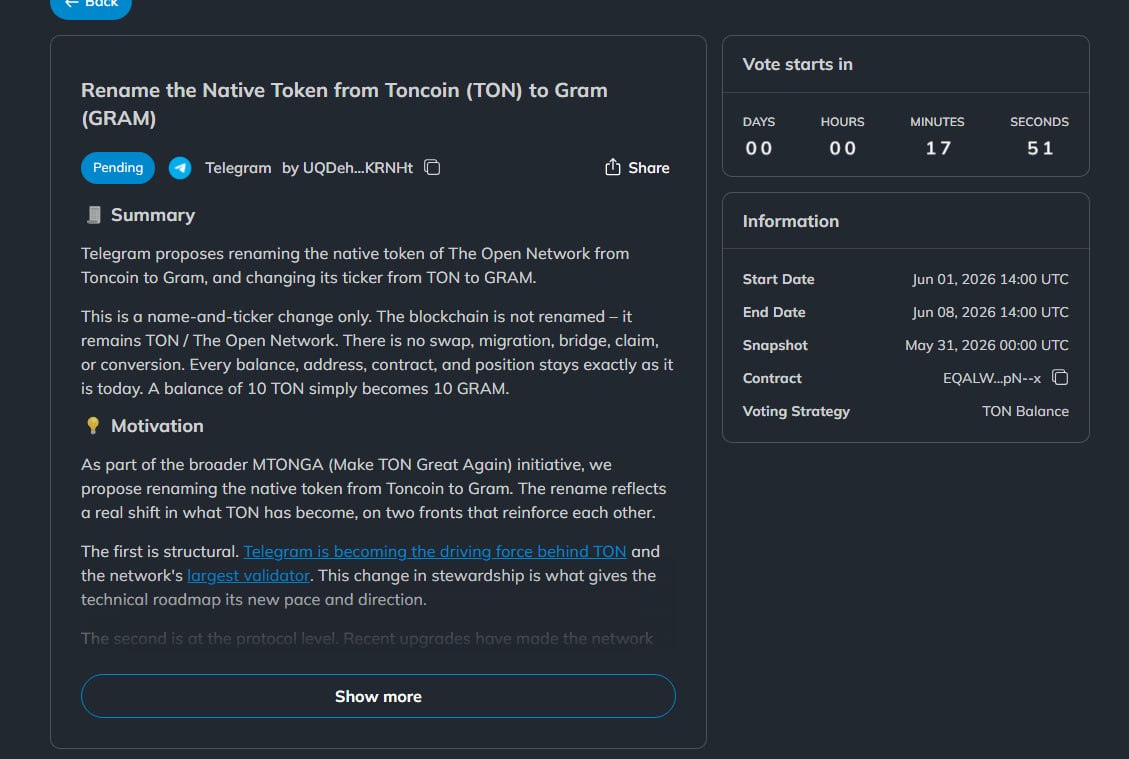The height and width of the screenshot is (759, 1129).
Task: Click the Snapshot value May 31, 2026
Action: [x=986, y=345]
